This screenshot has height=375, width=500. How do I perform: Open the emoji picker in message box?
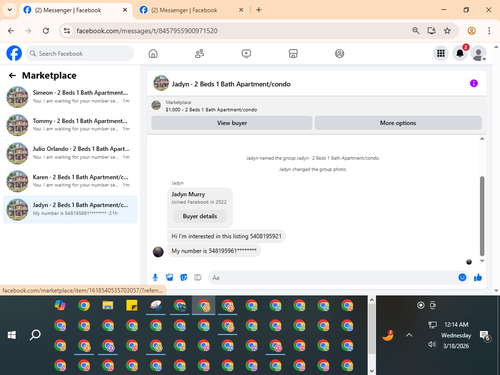tap(462, 277)
